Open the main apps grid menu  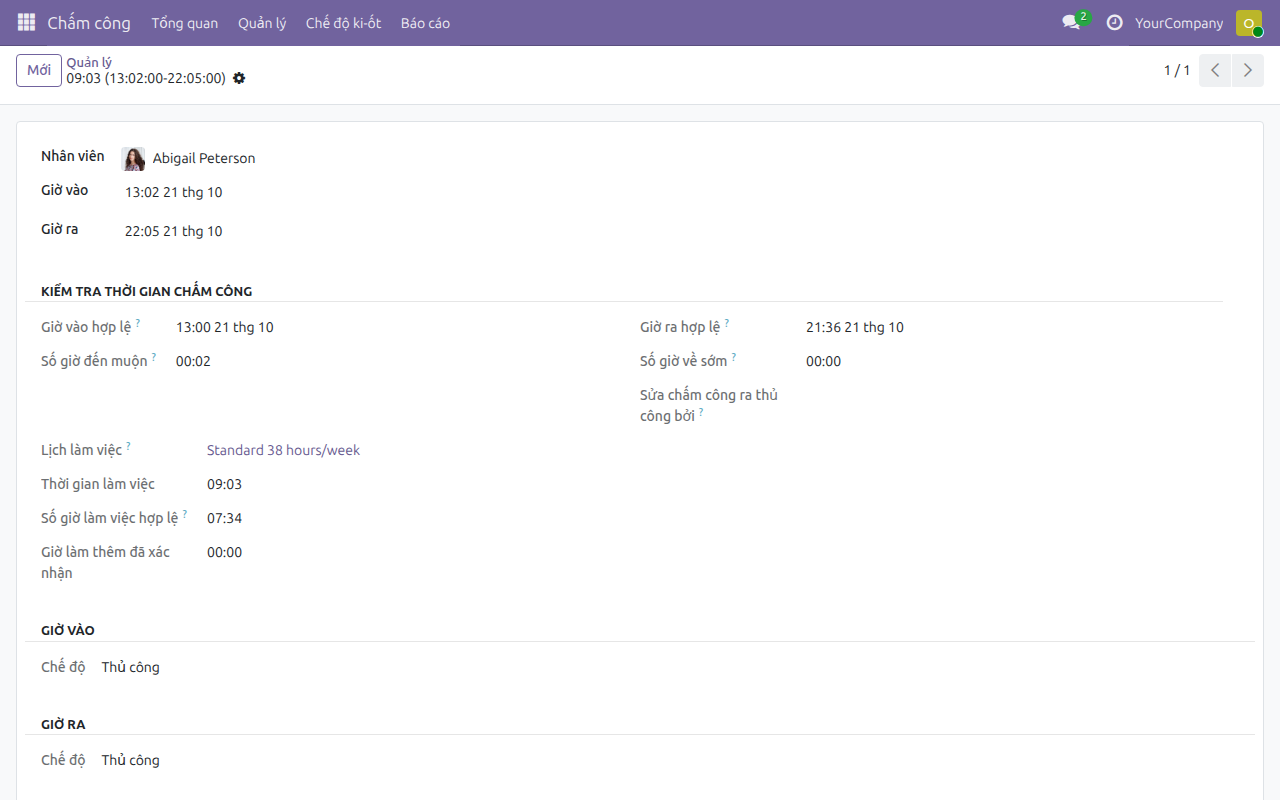point(26,22)
